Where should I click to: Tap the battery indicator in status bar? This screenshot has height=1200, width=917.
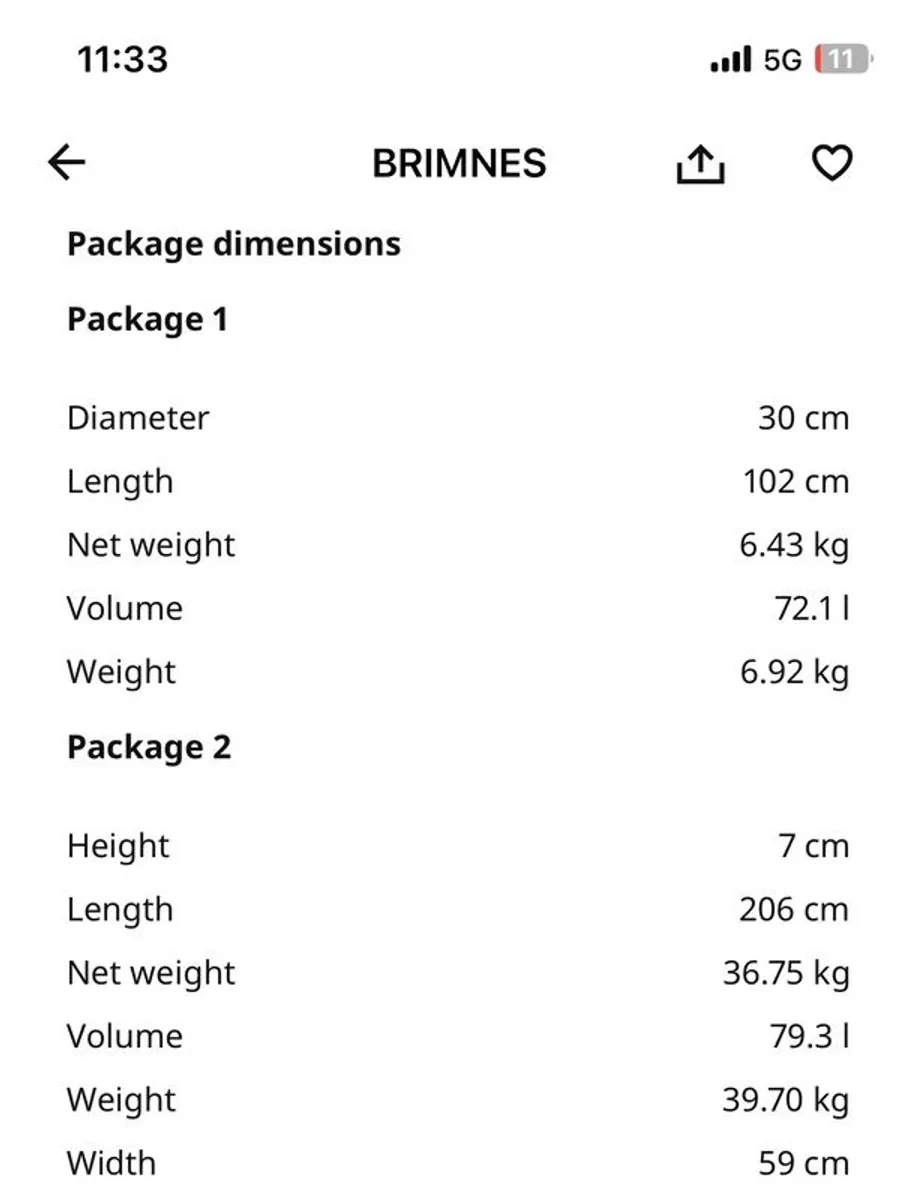click(x=844, y=60)
